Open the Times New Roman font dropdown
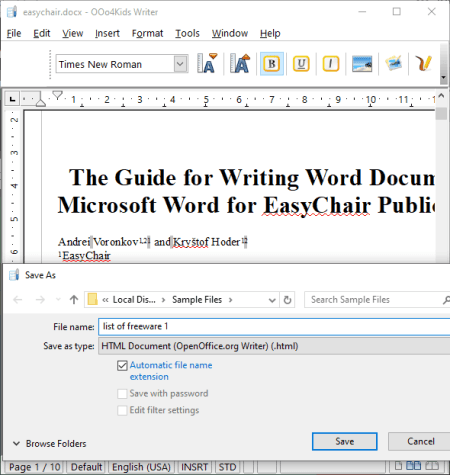450x475 pixels. click(180, 64)
